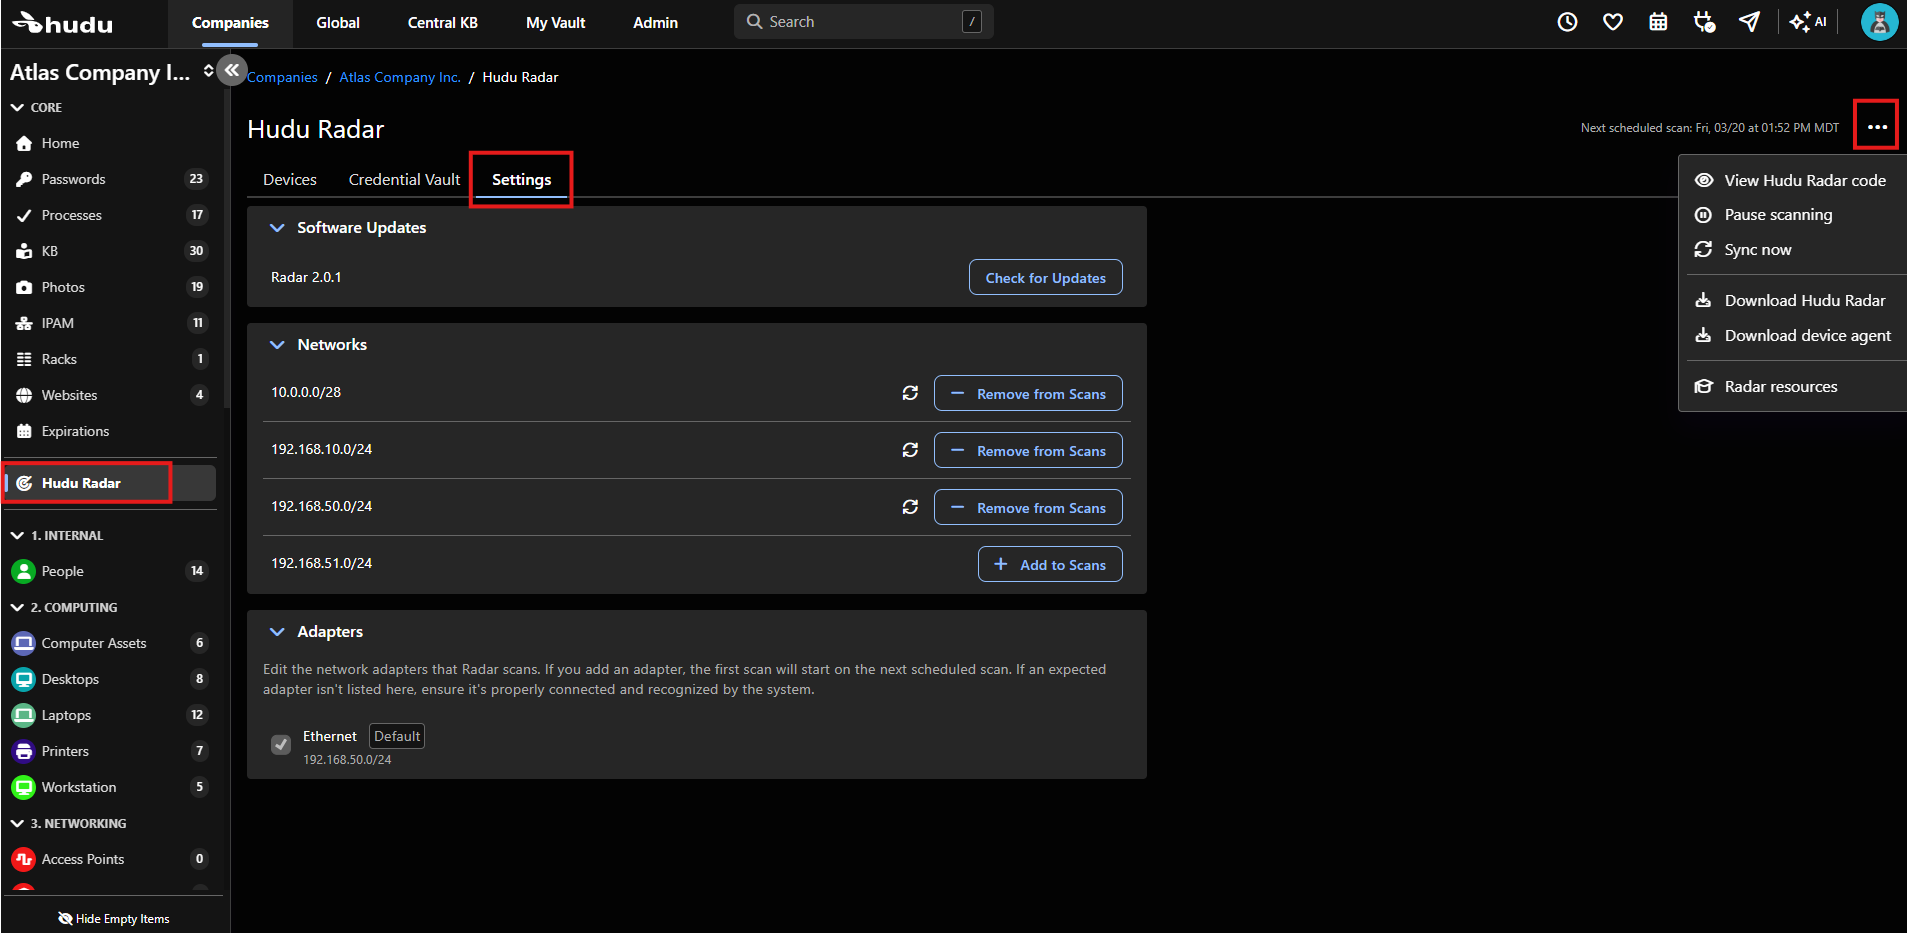Open People in the sidebar
1907x933 pixels.
tap(110, 571)
